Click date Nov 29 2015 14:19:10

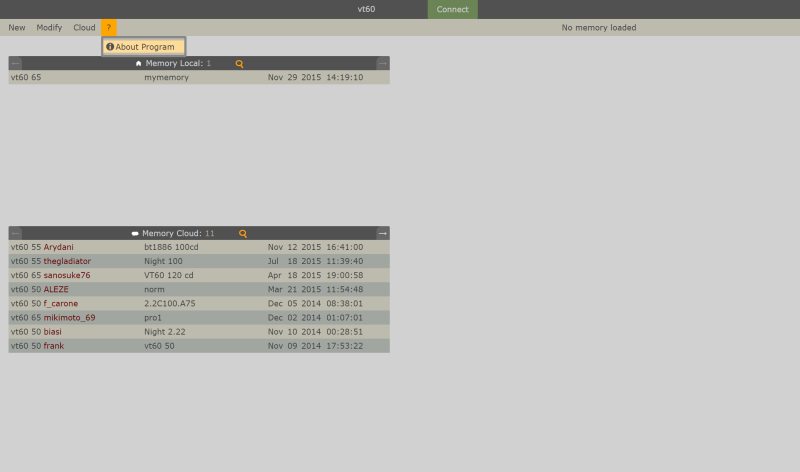click(315, 78)
